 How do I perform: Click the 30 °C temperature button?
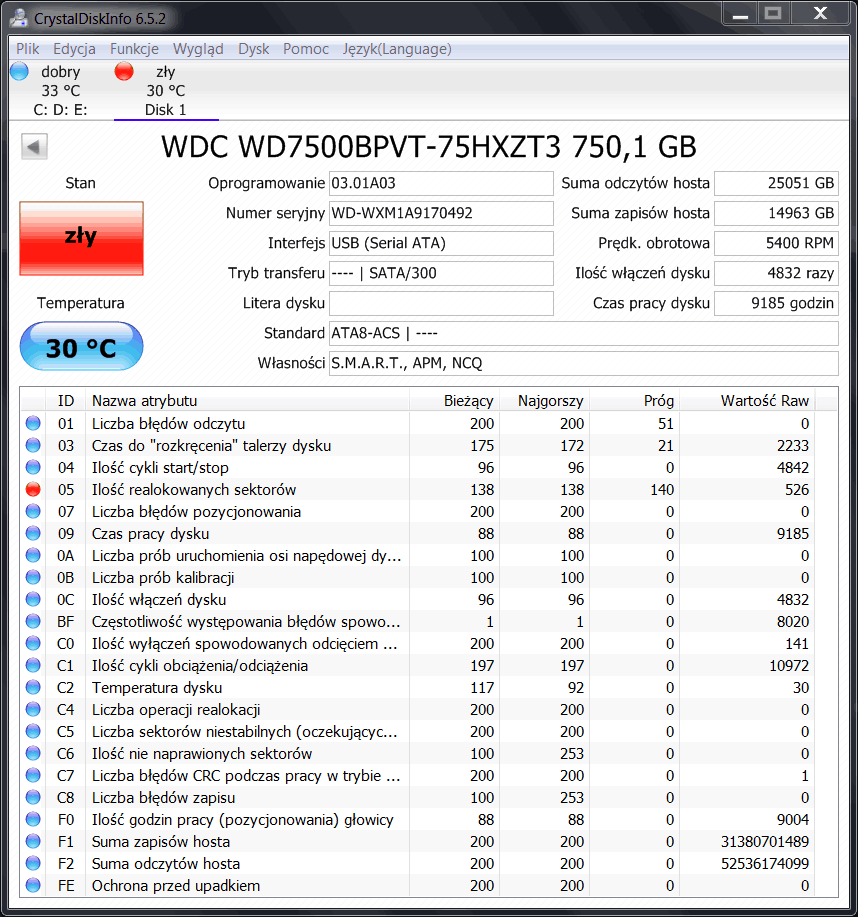click(81, 346)
